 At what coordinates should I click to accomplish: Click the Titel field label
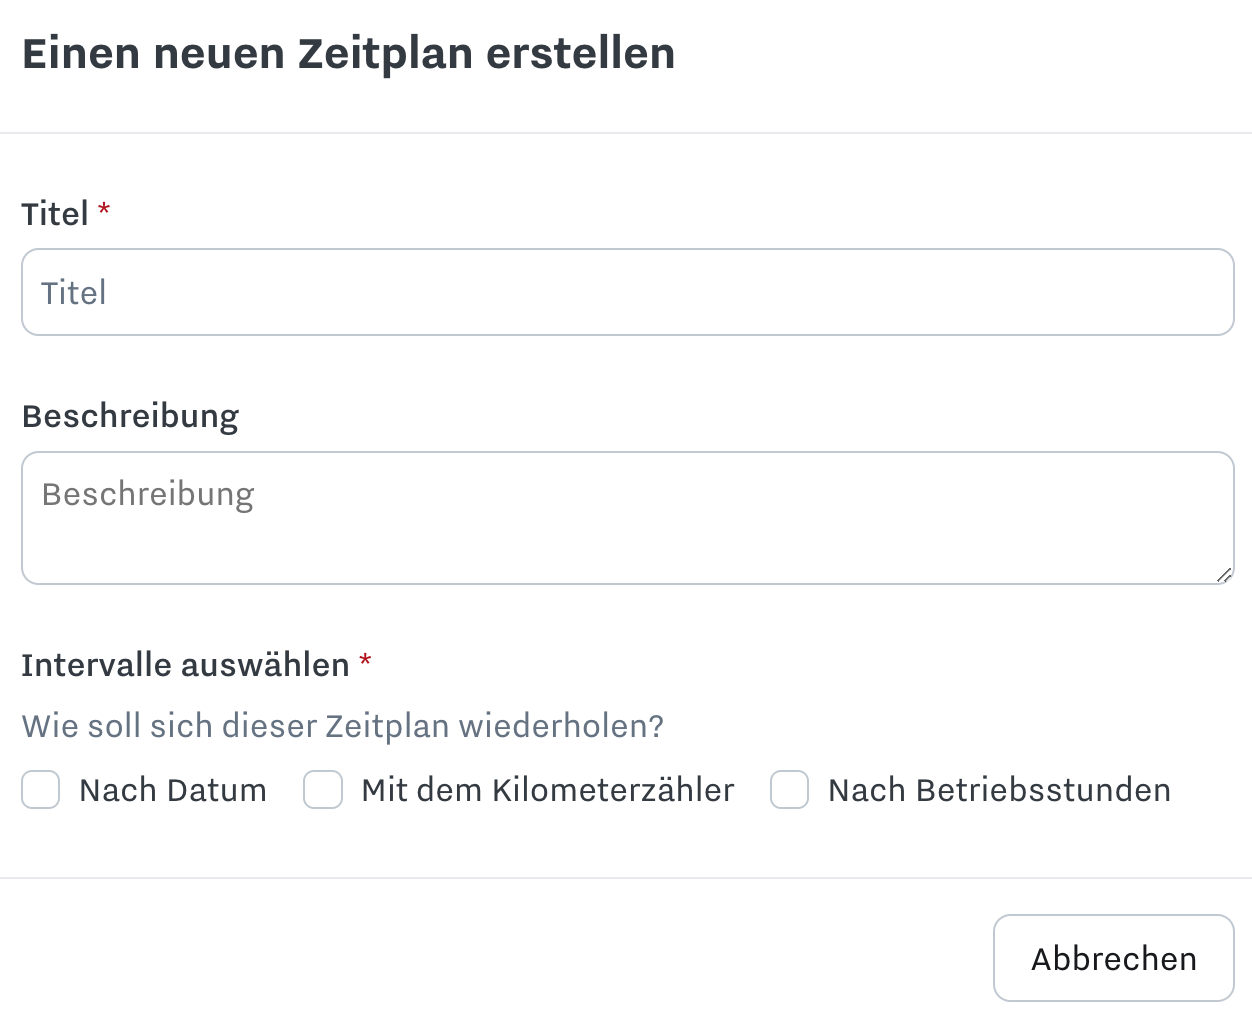(x=55, y=214)
